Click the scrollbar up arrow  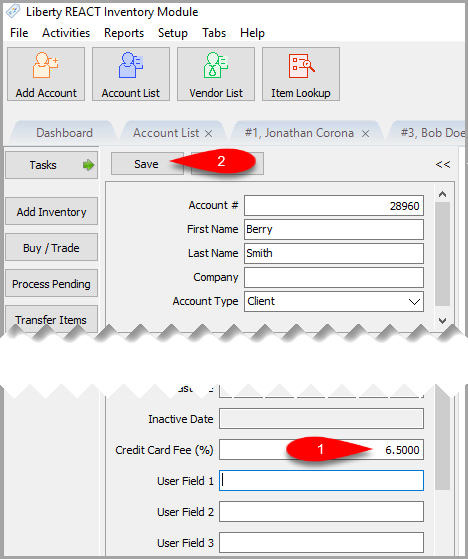coord(442,195)
